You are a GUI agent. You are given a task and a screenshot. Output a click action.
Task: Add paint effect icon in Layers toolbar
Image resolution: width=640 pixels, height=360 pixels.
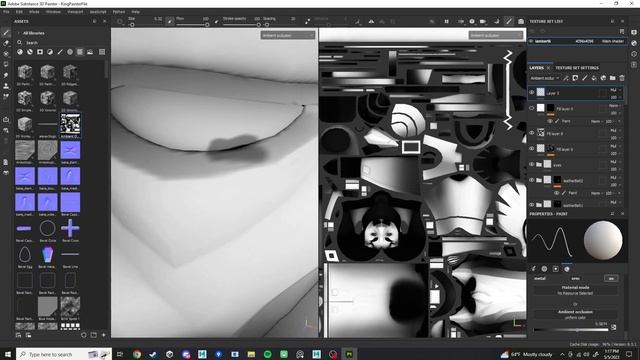click(566, 78)
